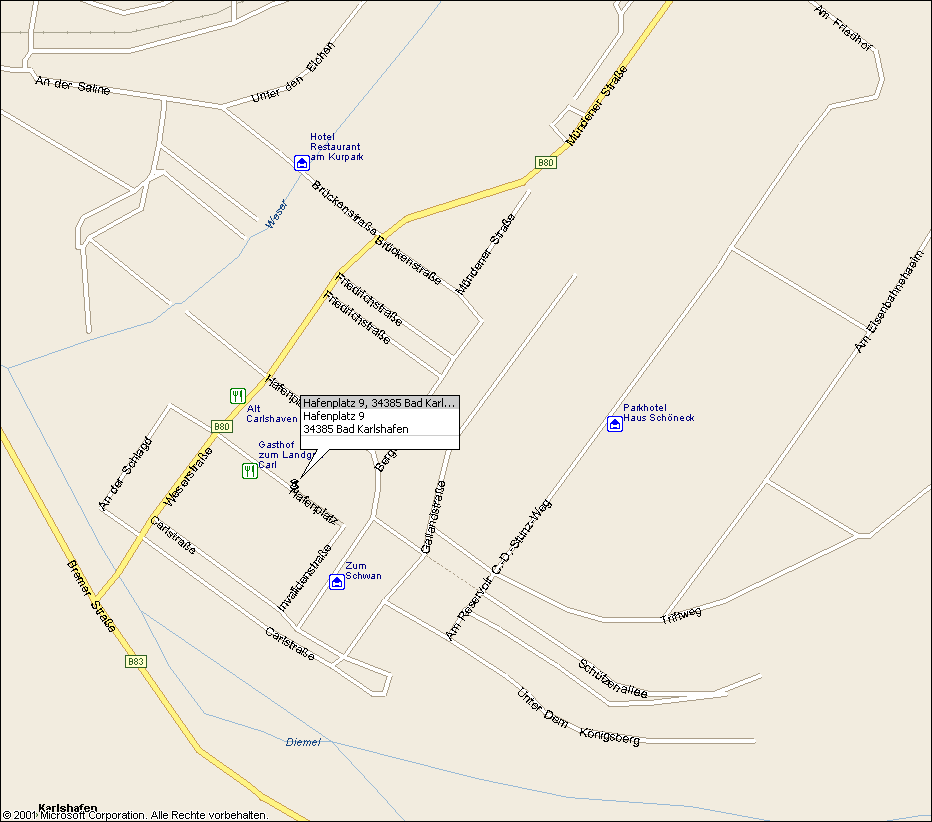Image resolution: width=932 pixels, height=822 pixels.
Task: Open the Alt Carlshaven restaurant icon
Action: click(238, 396)
